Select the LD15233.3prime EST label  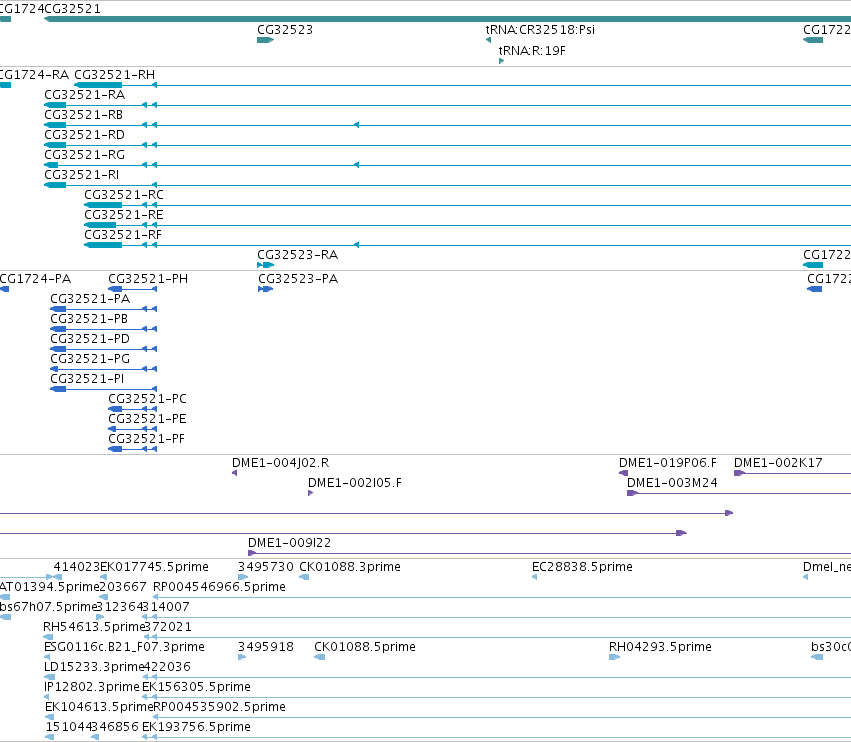(x=94, y=667)
